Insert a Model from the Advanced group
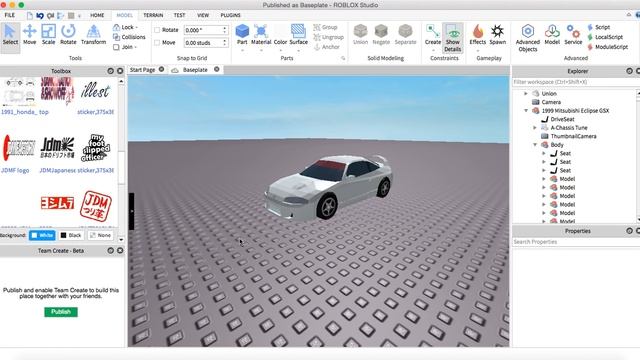 (552, 35)
